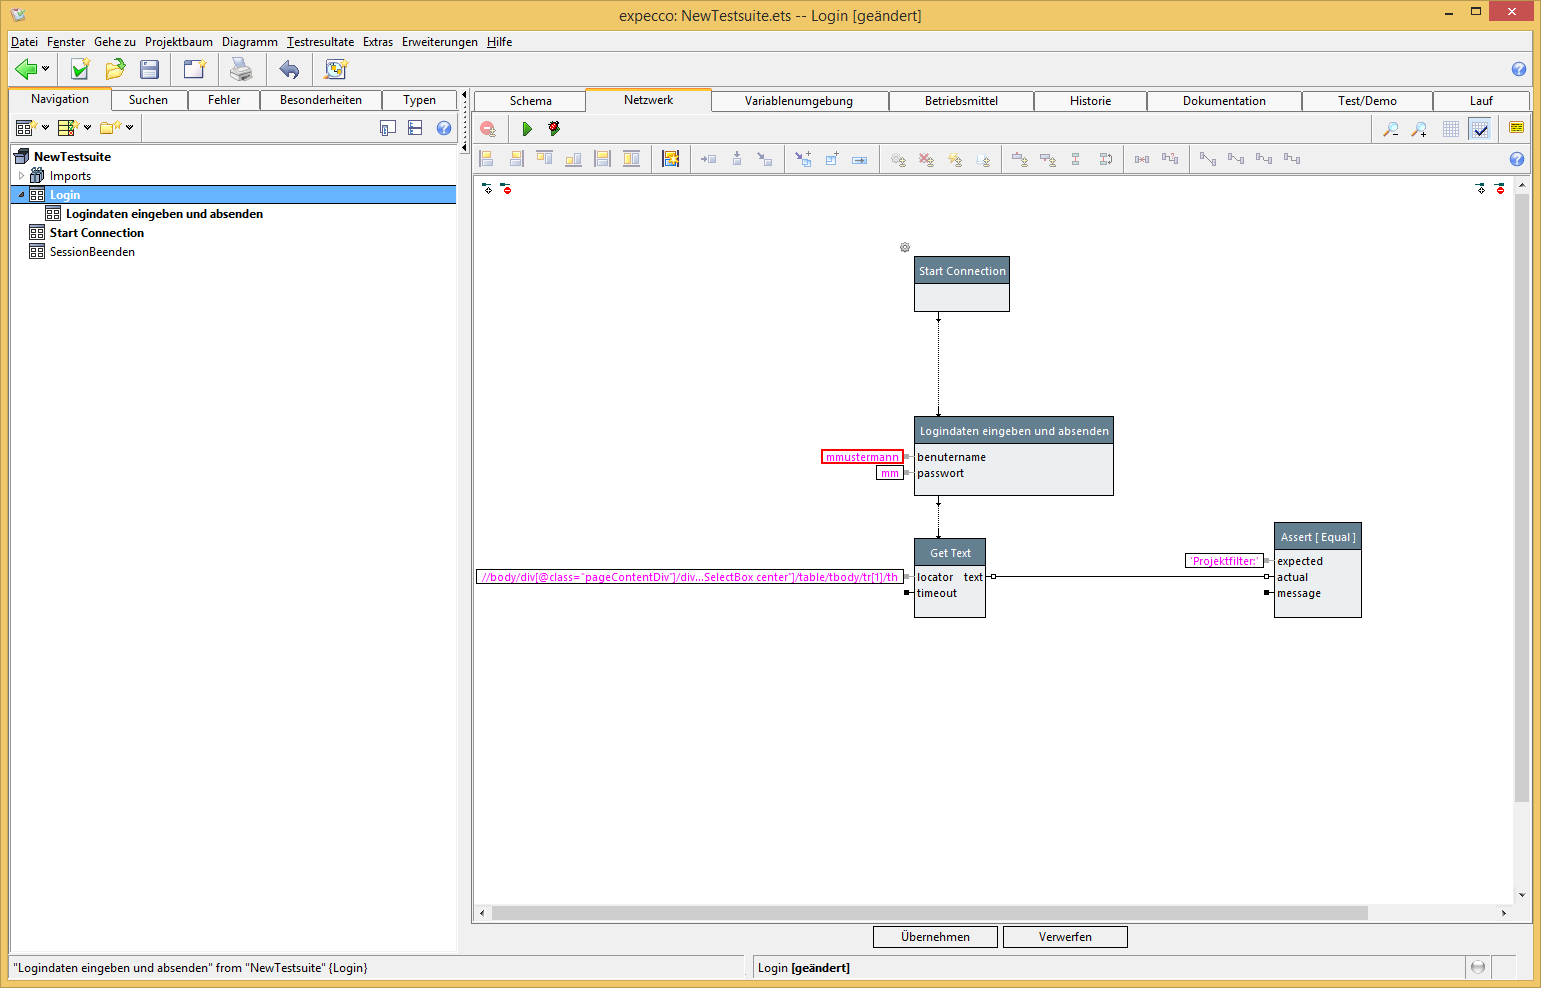This screenshot has height=988, width=1541.
Task: Switch to the Variablenumgebung tab
Action: click(x=798, y=101)
